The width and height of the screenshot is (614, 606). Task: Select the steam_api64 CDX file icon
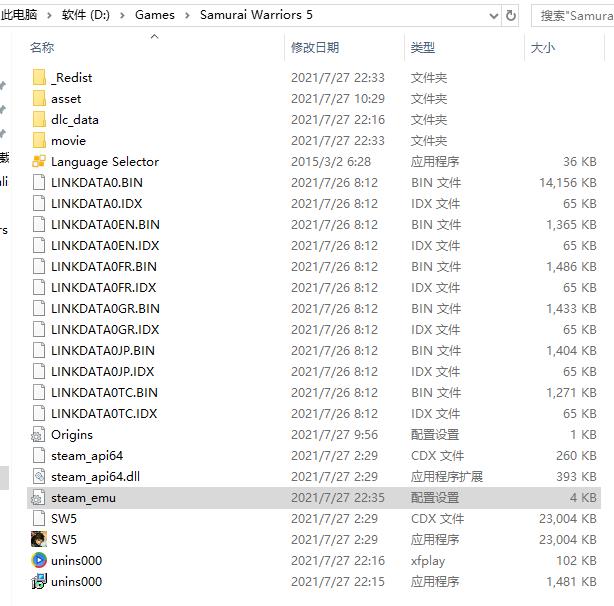39,455
